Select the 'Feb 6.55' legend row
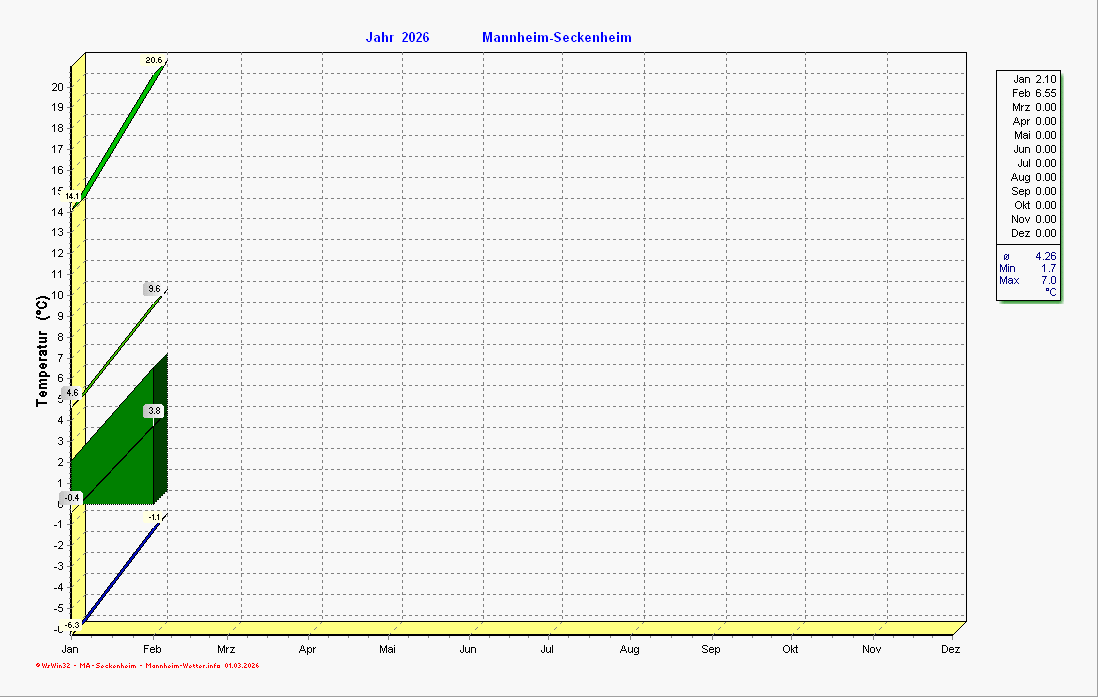Viewport: 1098px width, 697px height. [1033, 93]
